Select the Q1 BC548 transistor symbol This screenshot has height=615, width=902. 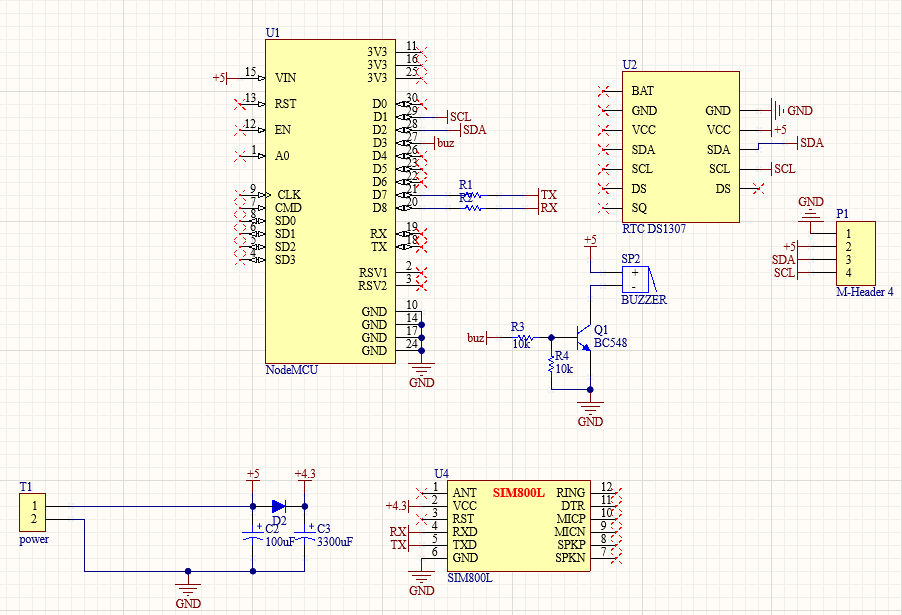[583, 338]
